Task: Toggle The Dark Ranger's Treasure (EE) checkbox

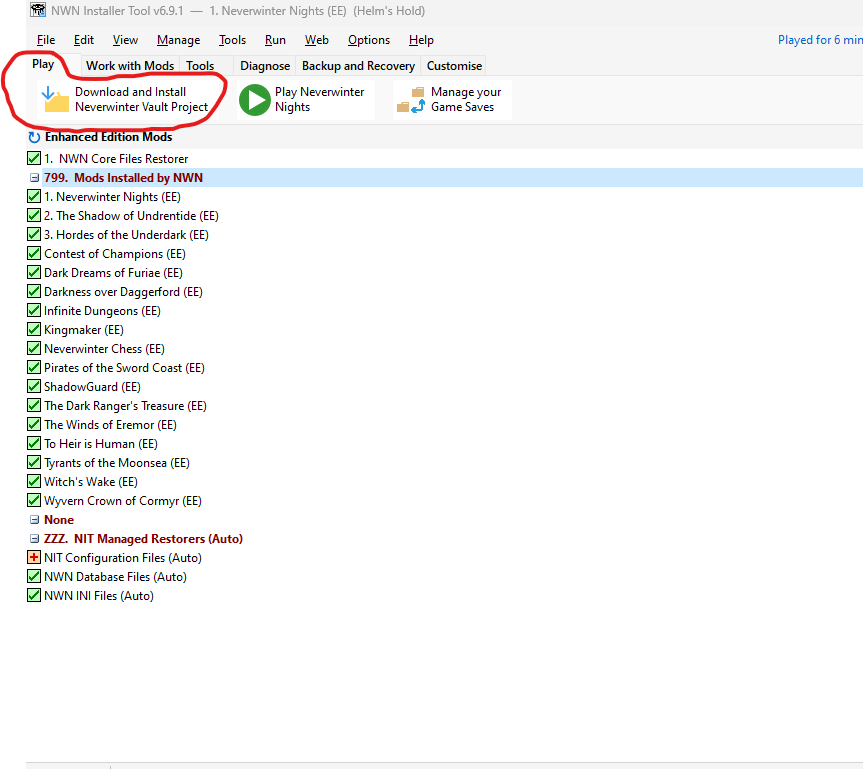Action: tap(34, 405)
